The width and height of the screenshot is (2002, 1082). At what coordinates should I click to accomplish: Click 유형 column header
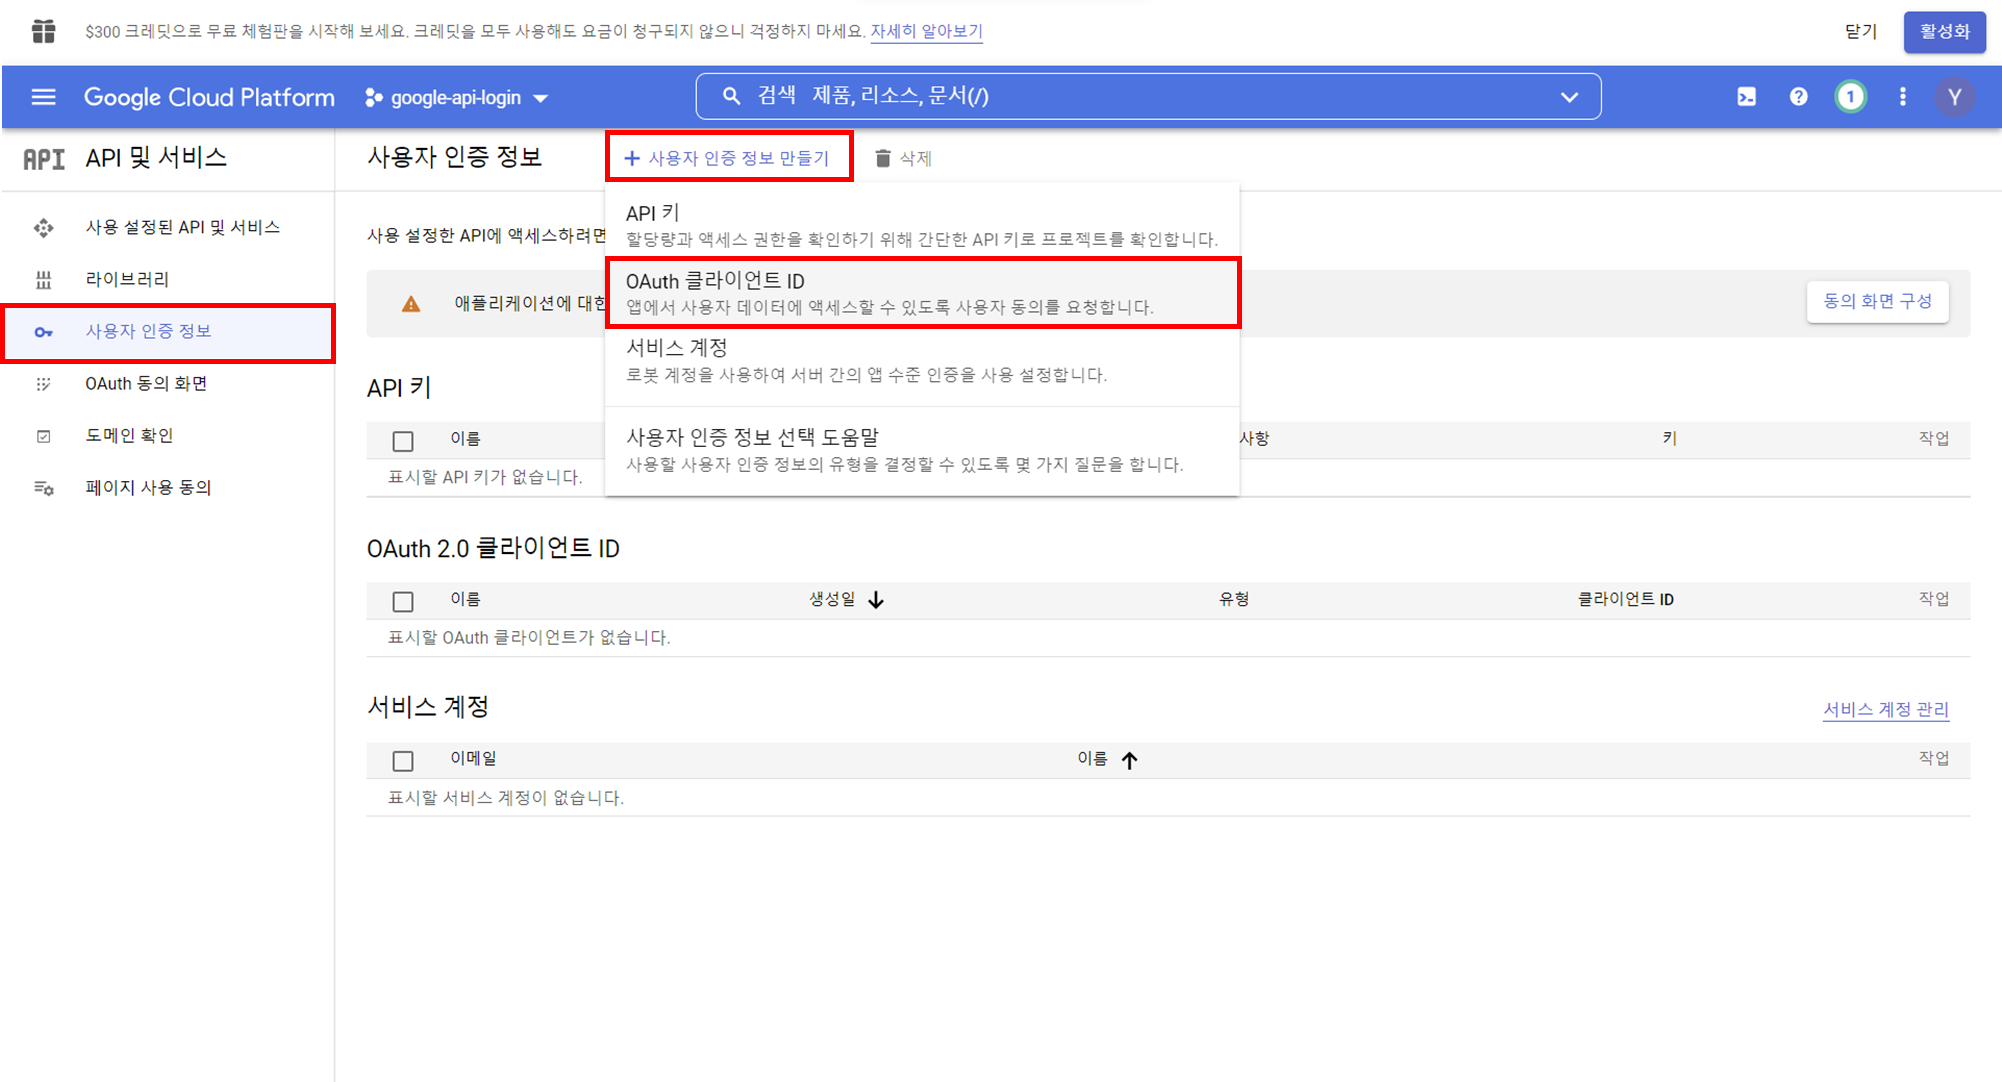point(1234,599)
